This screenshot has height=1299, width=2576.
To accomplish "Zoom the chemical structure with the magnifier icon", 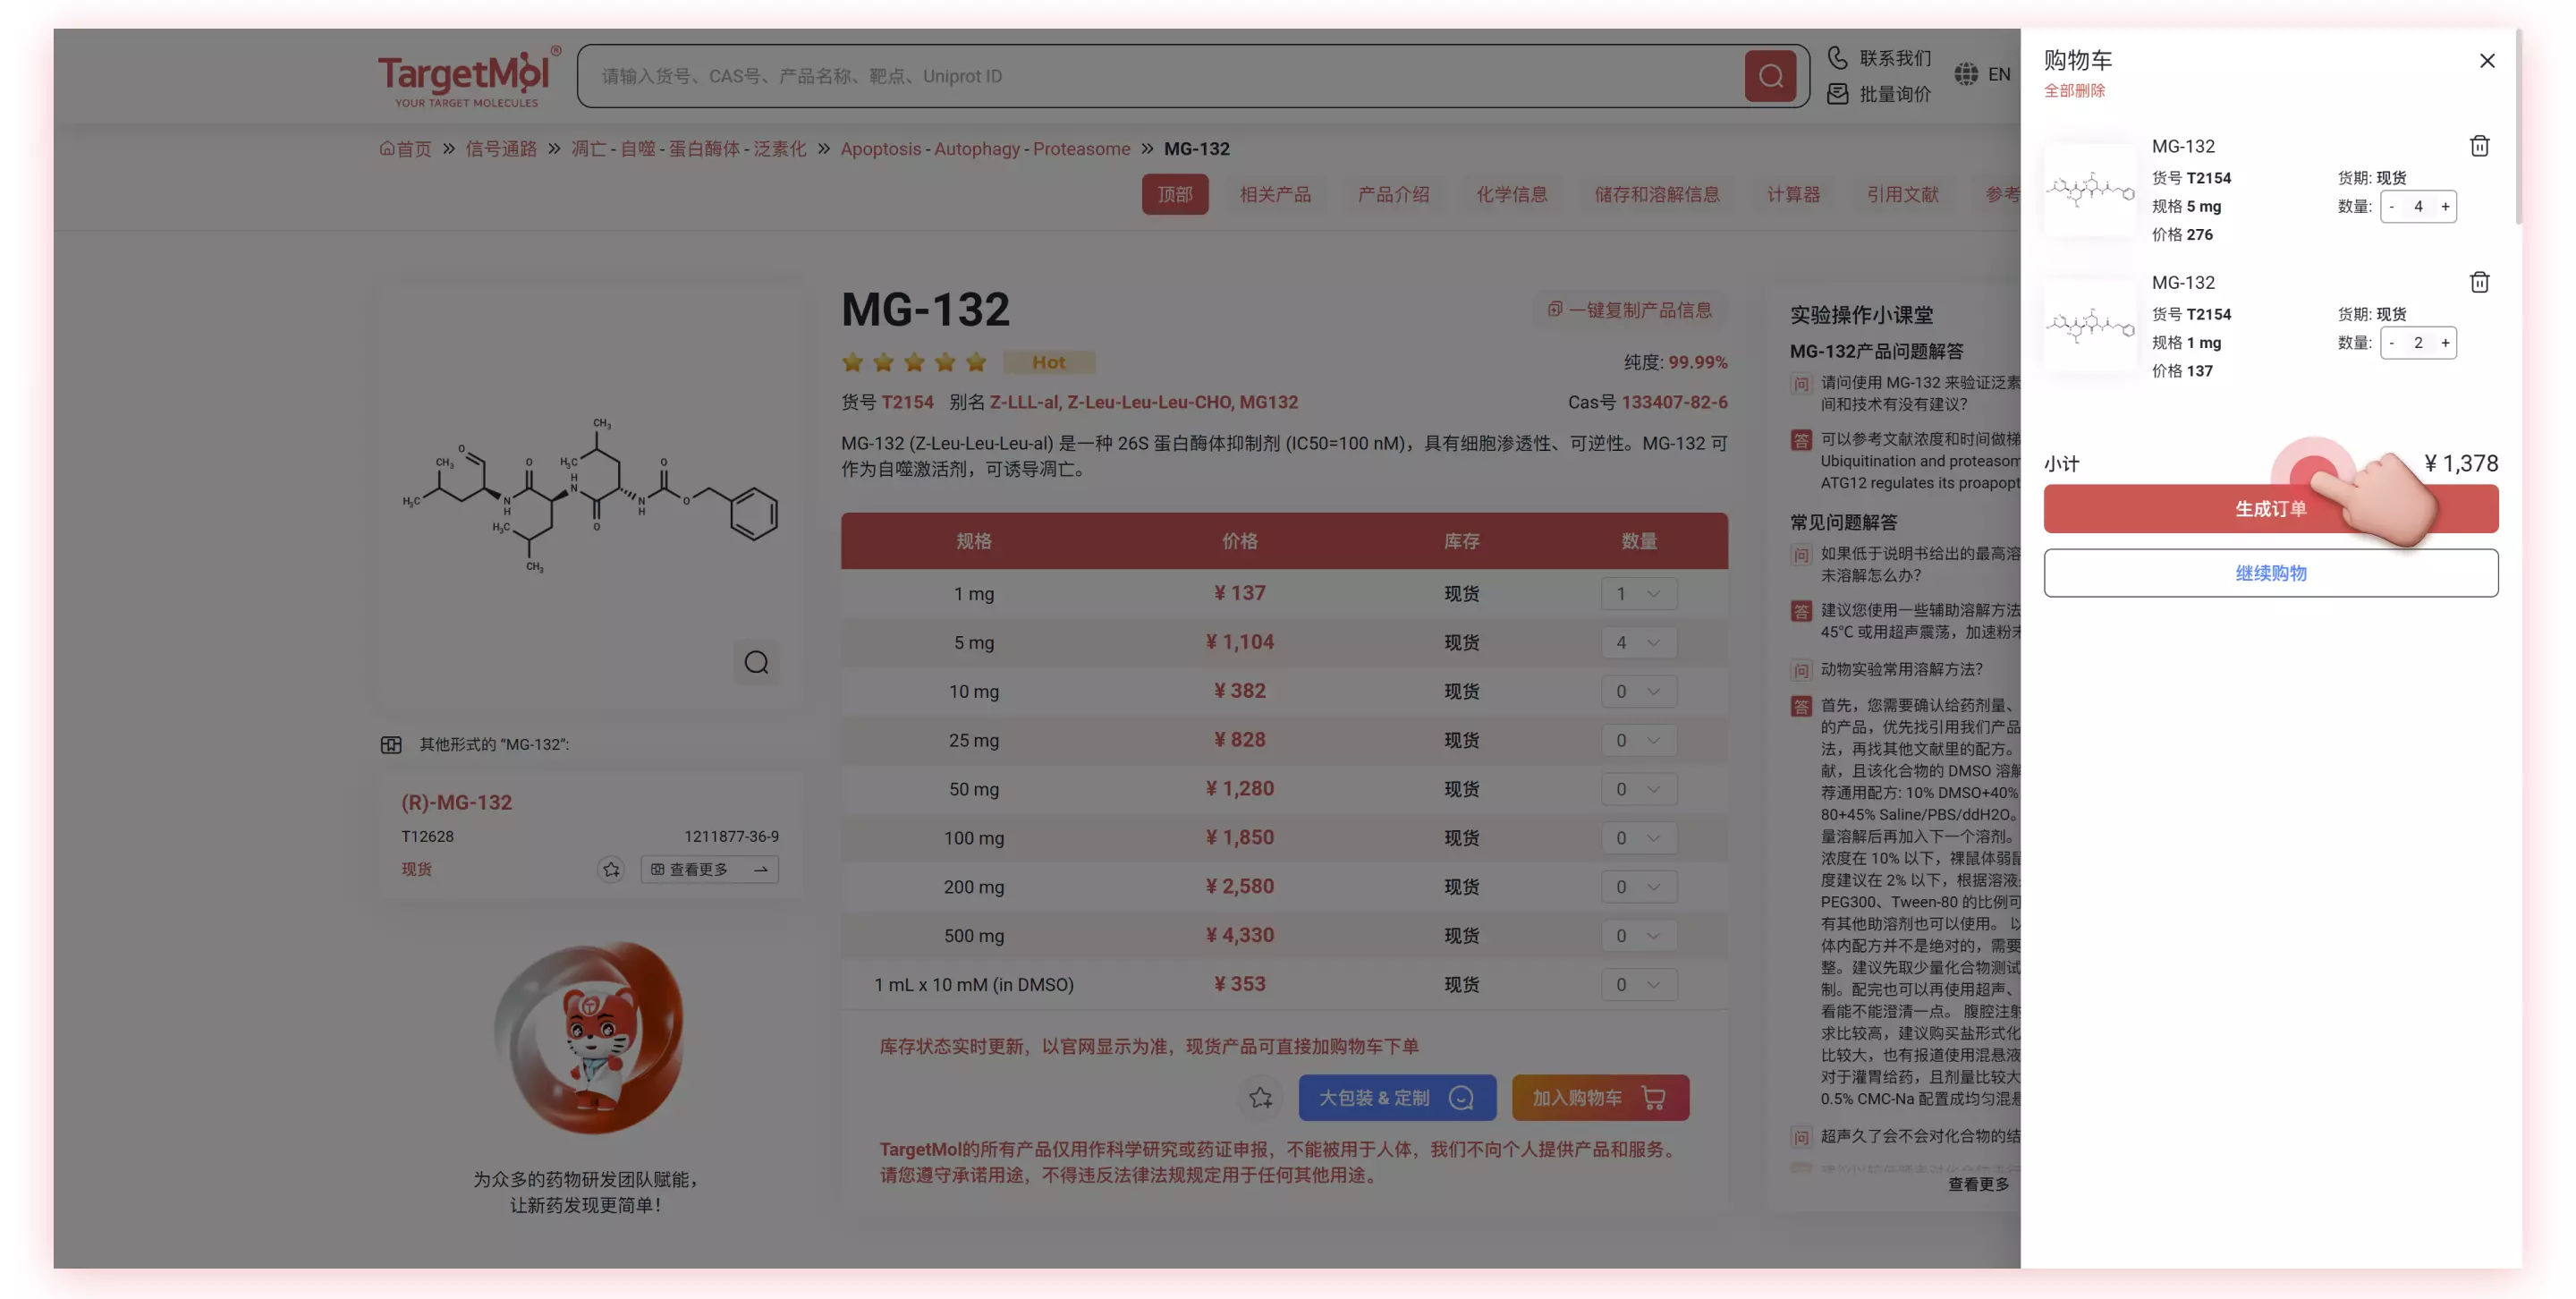I will [757, 663].
